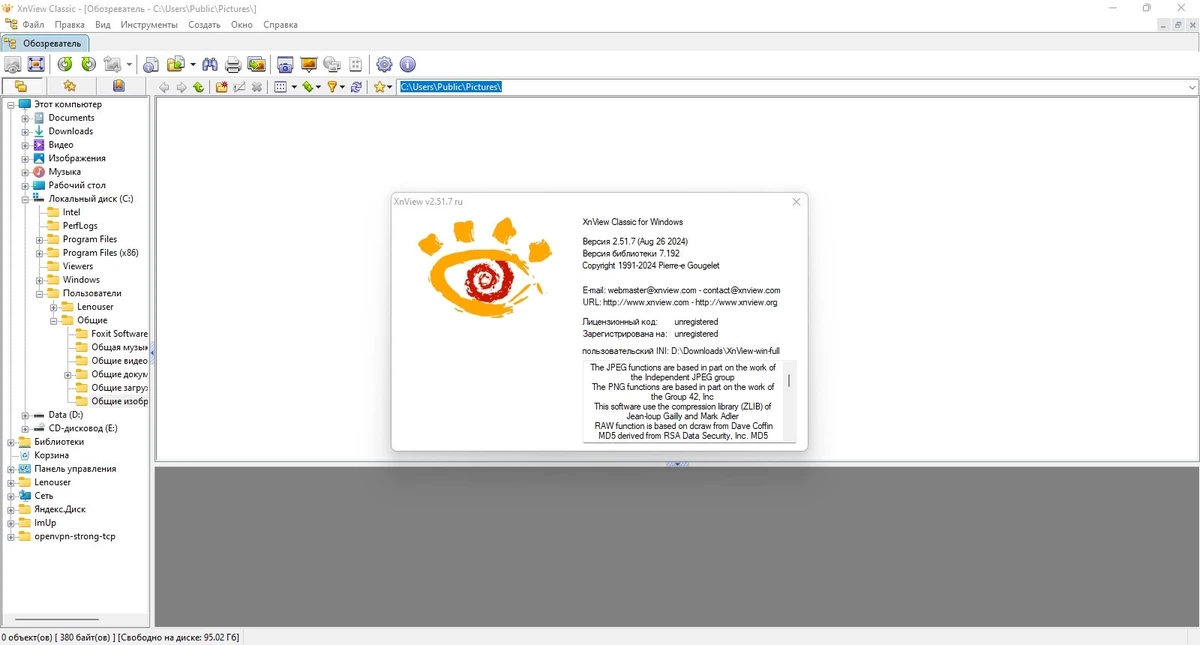The width and height of the screenshot is (1200, 645).
Task: Click the JPEG lossless transformations icon
Action: (x=112, y=64)
